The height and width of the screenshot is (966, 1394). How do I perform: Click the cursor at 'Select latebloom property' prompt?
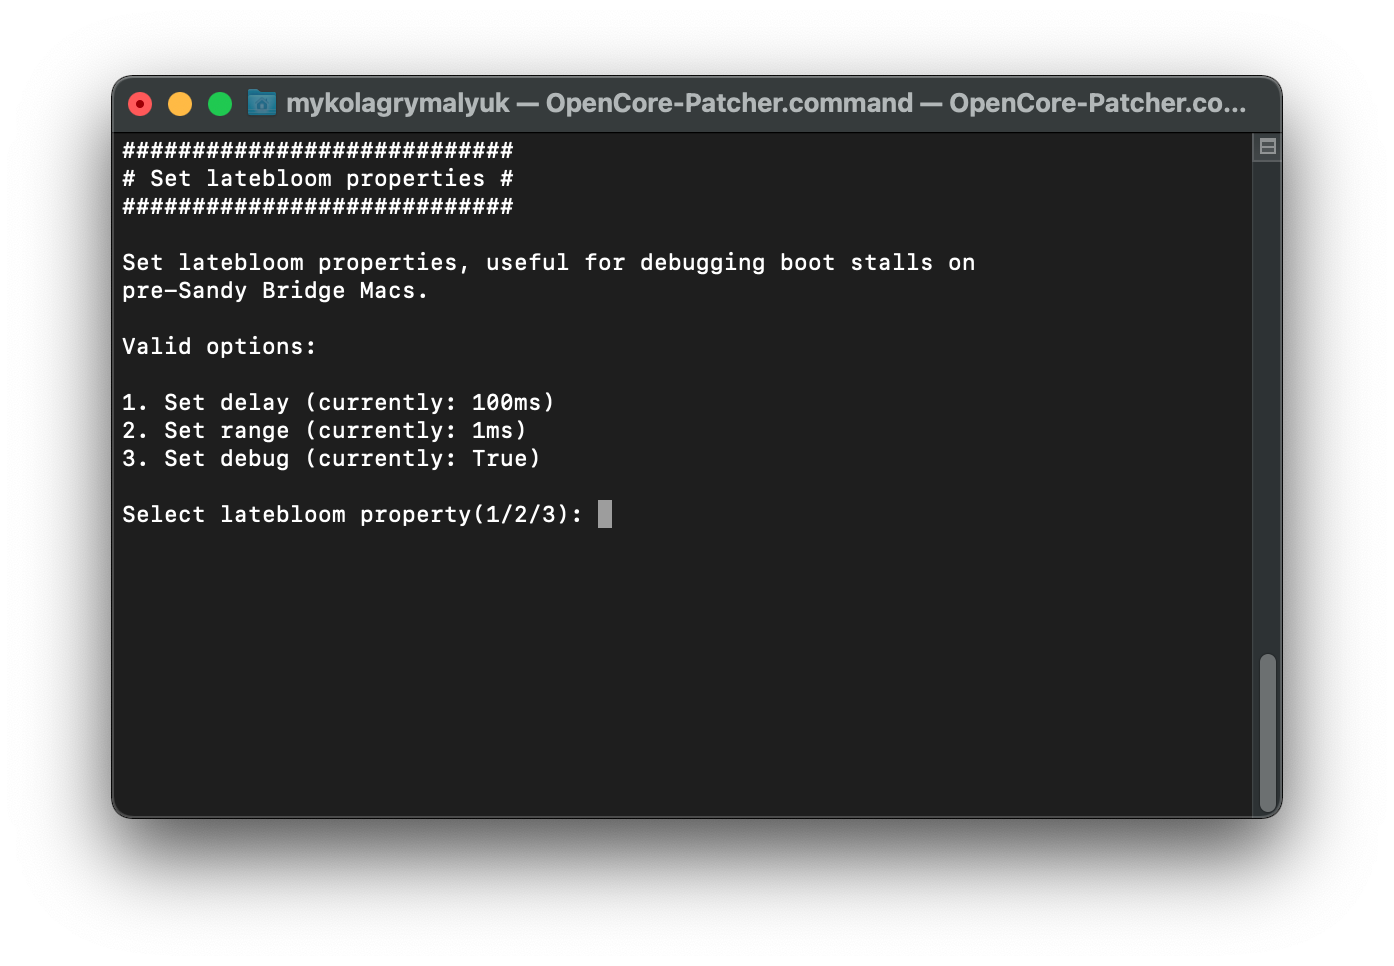(605, 514)
